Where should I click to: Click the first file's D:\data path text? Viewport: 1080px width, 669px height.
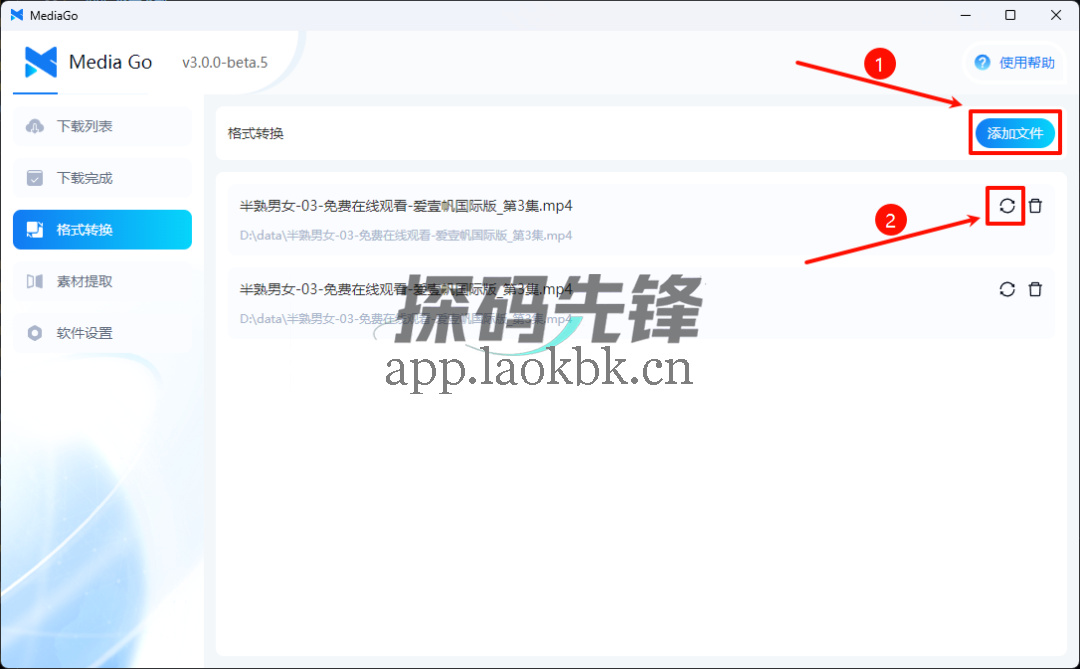406,236
